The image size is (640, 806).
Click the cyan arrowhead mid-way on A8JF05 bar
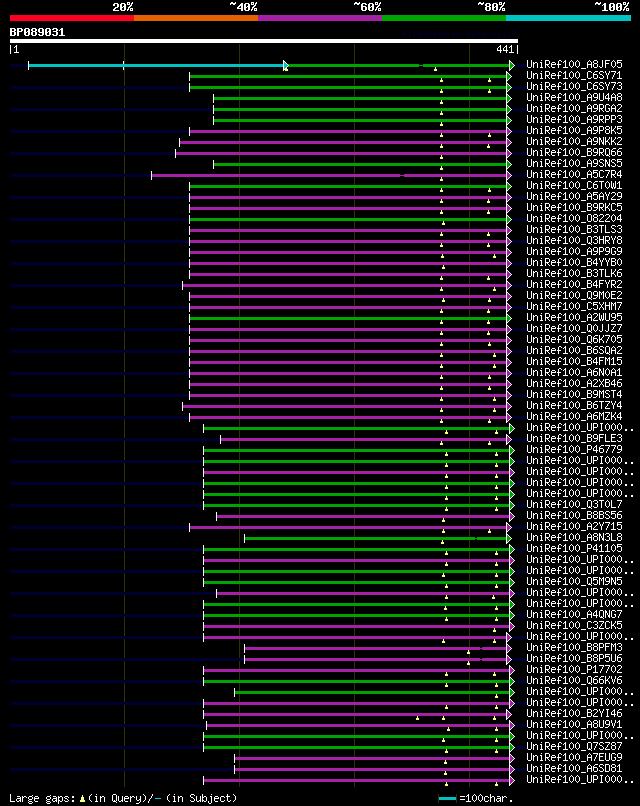point(286,65)
